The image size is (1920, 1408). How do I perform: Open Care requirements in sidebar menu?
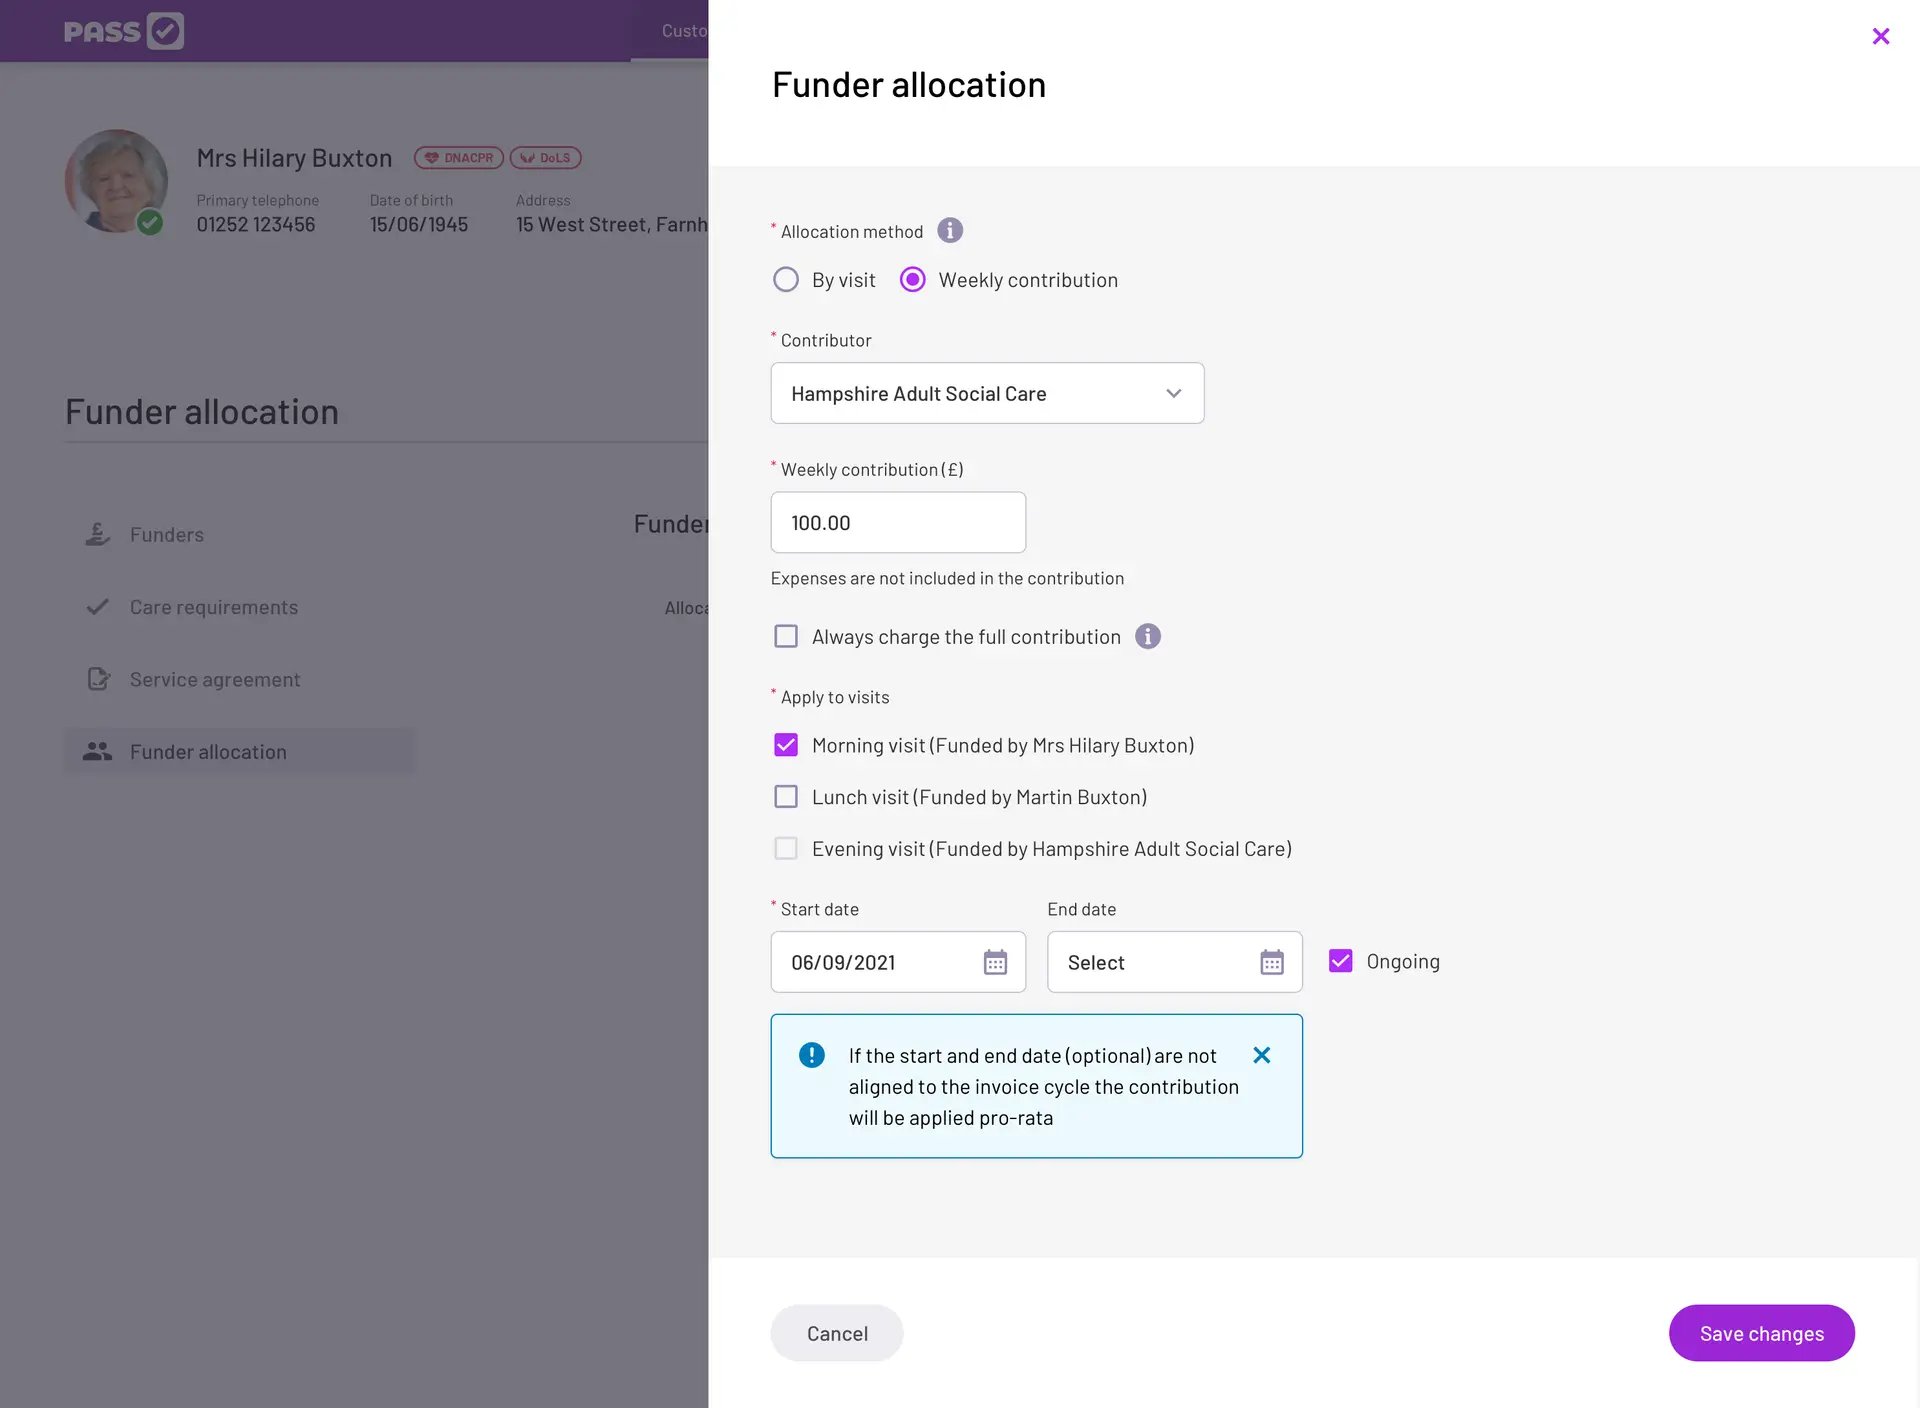pyautogui.click(x=213, y=607)
